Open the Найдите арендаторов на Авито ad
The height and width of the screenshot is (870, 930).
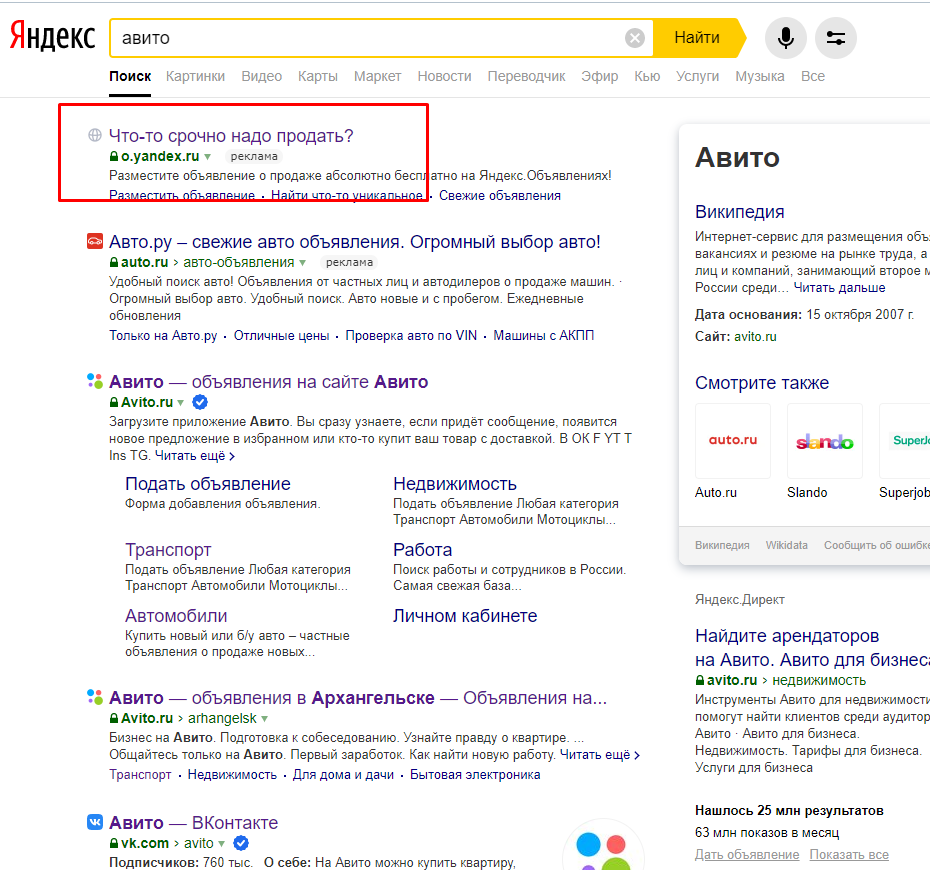click(813, 648)
